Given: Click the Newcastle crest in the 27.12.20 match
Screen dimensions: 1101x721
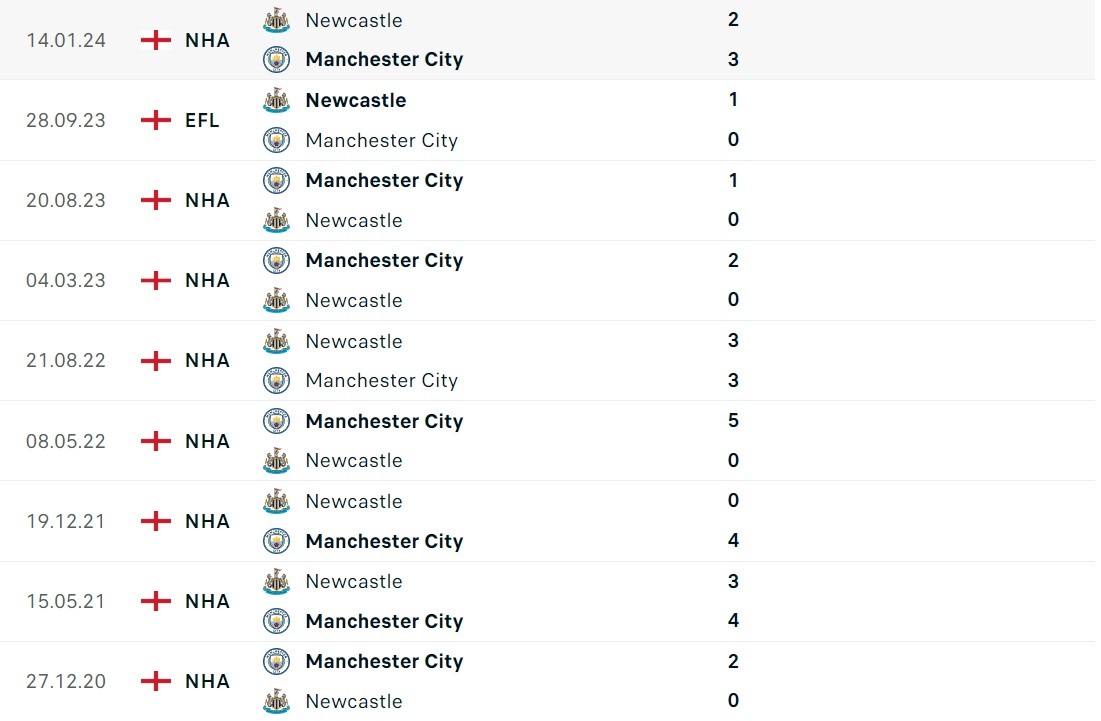Looking at the screenshot, I should pos(276,701).
